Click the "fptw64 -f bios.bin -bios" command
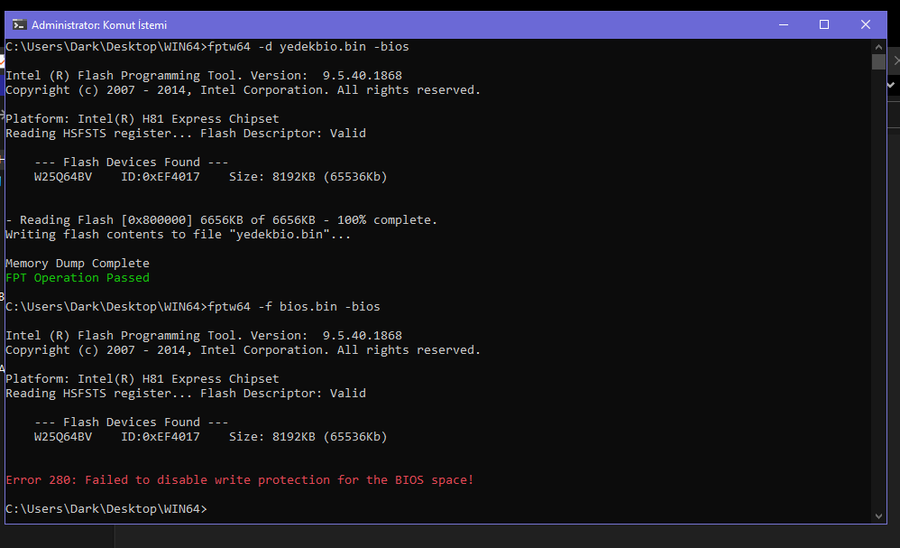 294,306
